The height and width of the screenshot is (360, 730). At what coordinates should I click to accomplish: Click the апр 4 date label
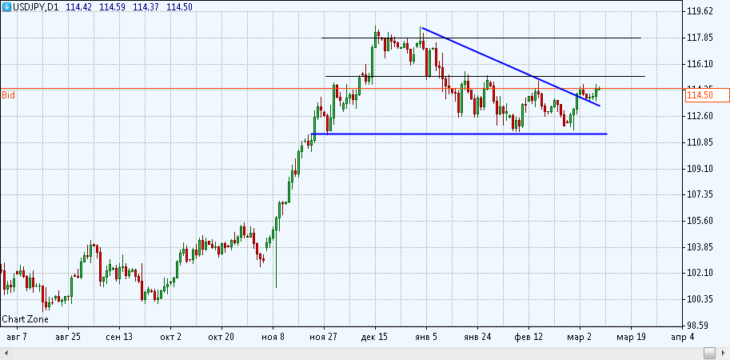682,337
